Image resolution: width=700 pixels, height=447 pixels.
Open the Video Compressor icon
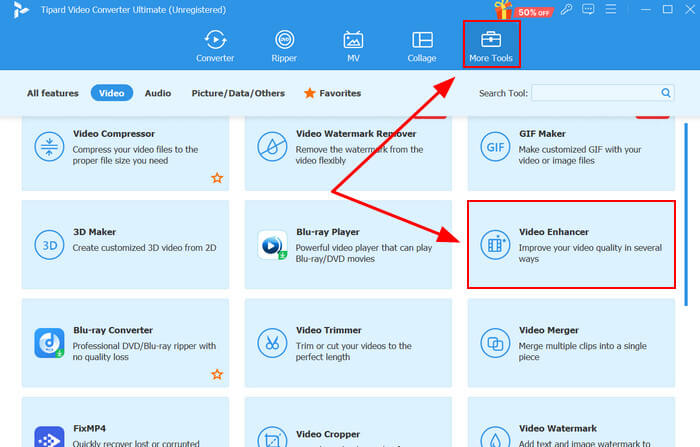(49, 147)
